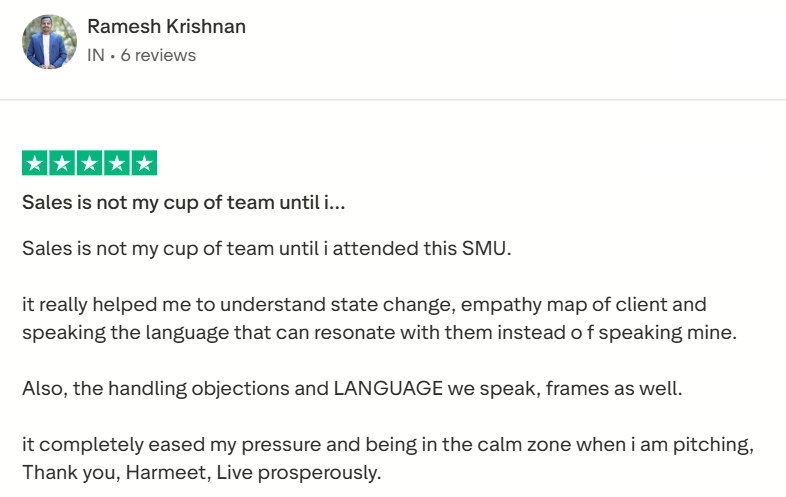
Task: Click the first green star in the rating
Action: [34, 163]
